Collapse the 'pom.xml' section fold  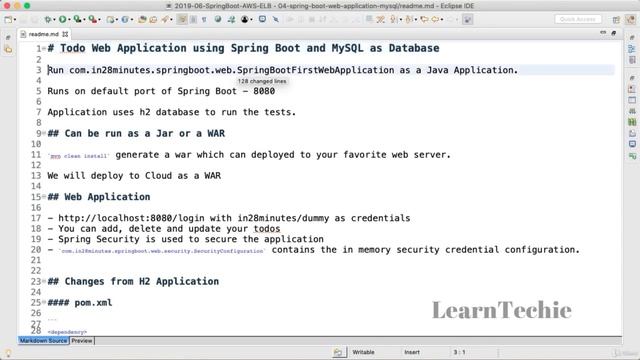pos(44,302)
